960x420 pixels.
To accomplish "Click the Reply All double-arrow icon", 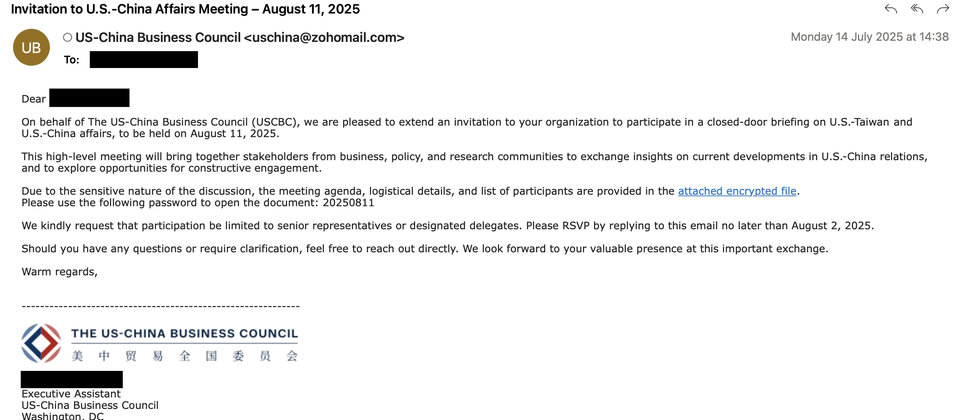I will click(917, 9).
